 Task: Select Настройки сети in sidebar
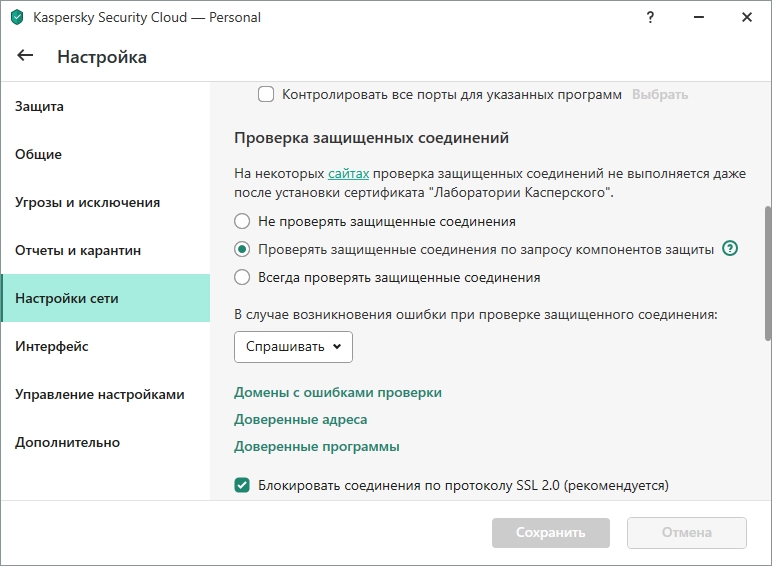pyautogui.click(x=105, y=298)
